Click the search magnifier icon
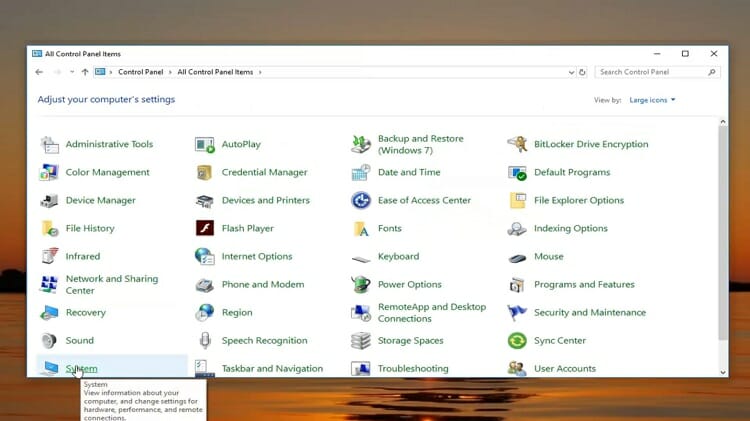Image resolution: width=750 pixels, height=421 pixels. (712, 72)
